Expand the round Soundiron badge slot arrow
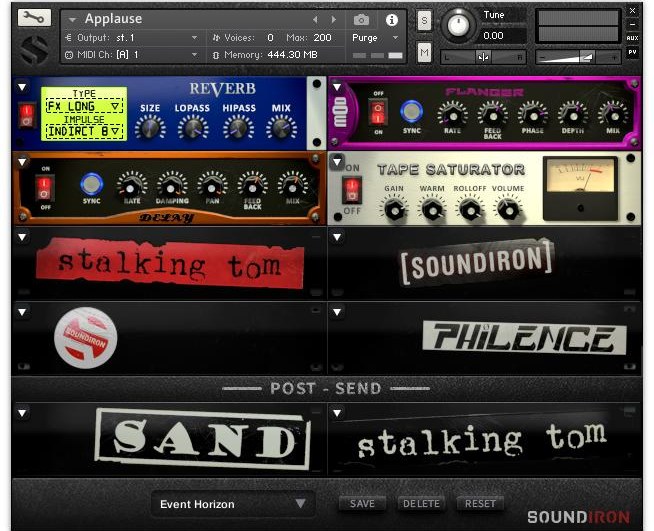This screenshot has width=654, height=531. [x=22, y=312]
